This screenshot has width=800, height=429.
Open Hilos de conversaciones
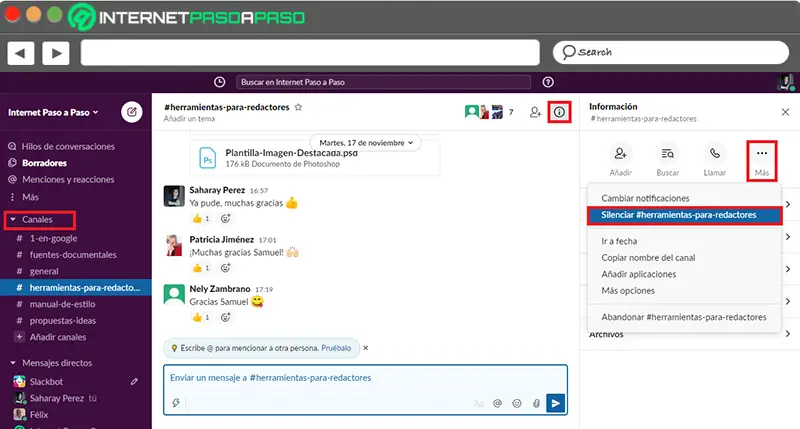pyautogui.click(x=68, y=146)
